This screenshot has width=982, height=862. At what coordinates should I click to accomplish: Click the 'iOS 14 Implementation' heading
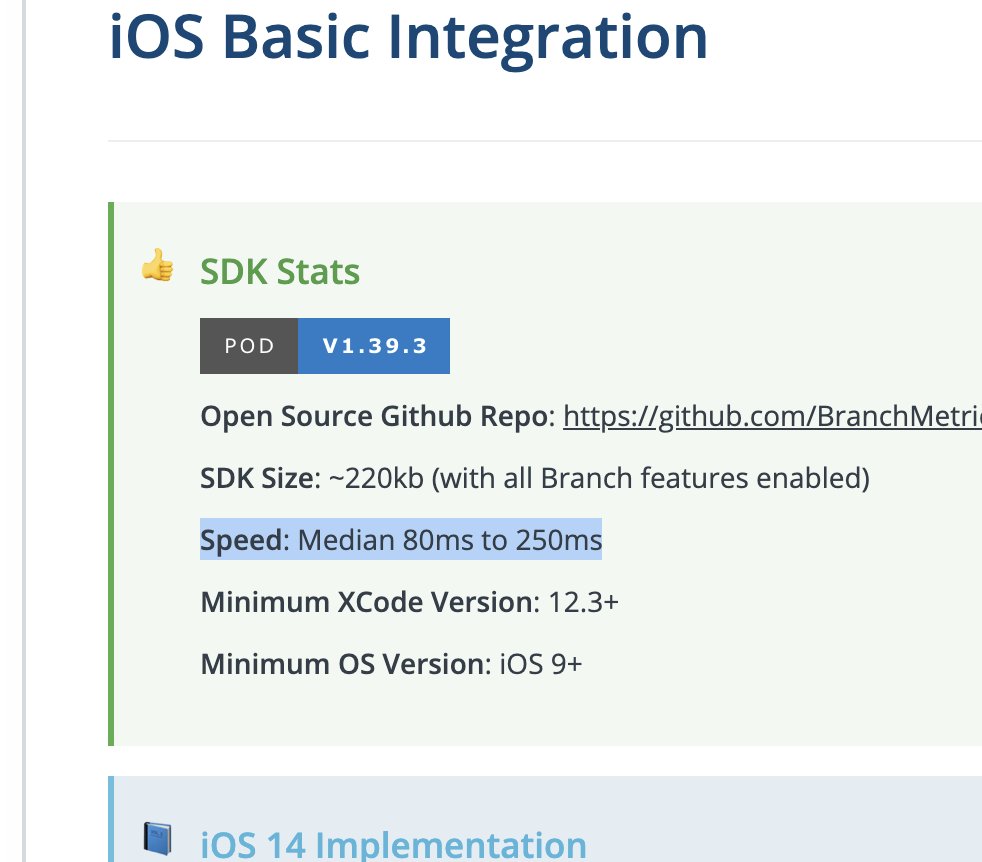pyautogui.click(x=393, y=844)
